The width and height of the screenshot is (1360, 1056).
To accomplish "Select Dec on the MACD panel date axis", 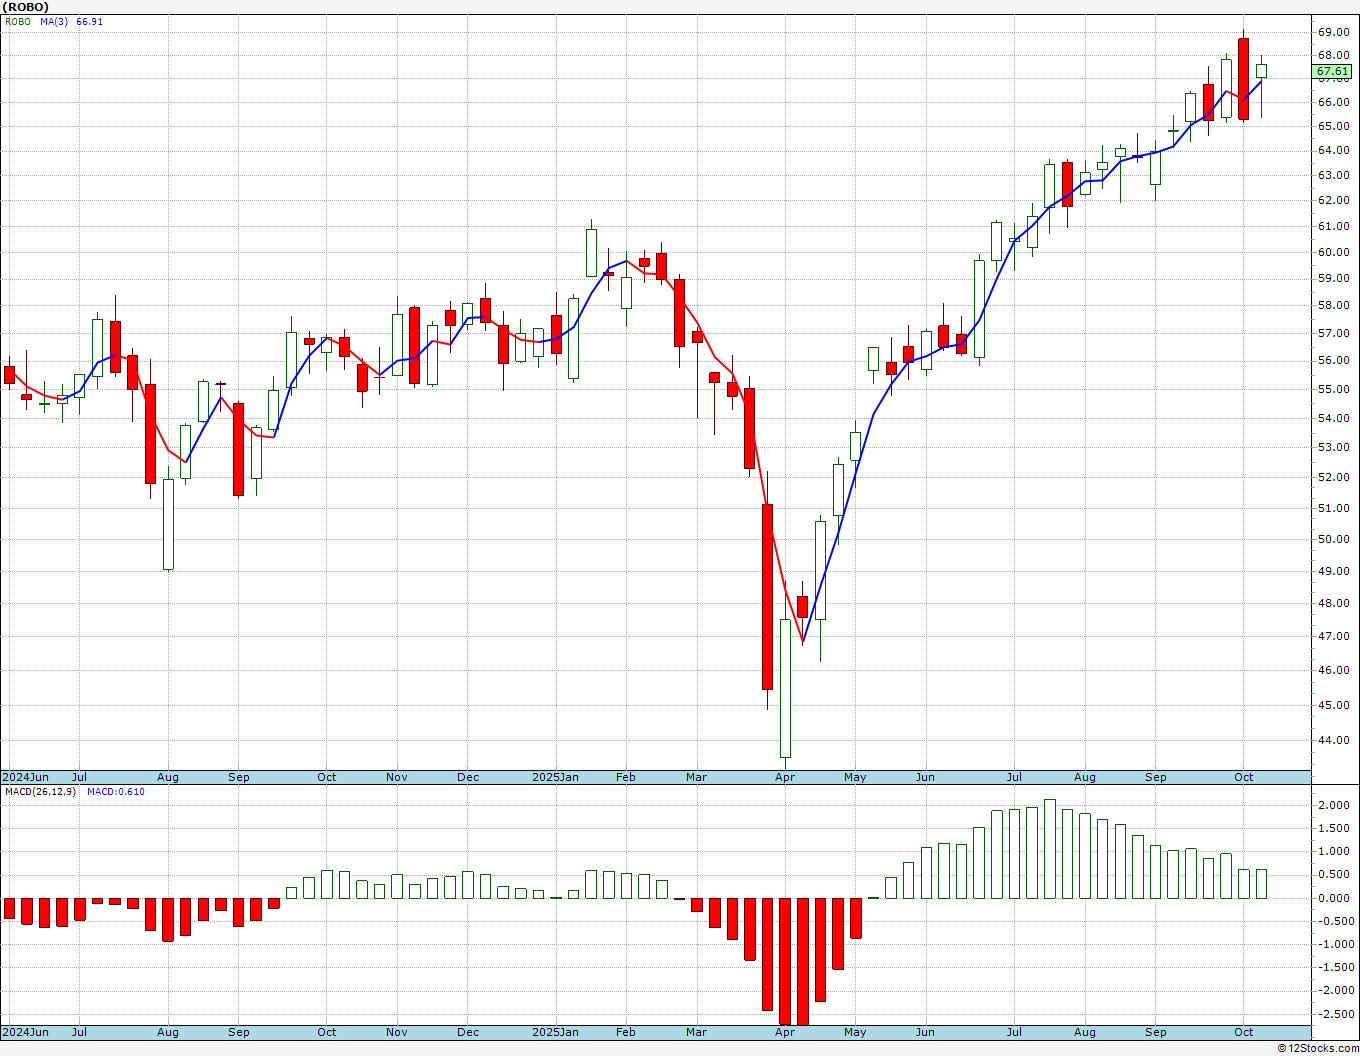I will (468, 1032).
